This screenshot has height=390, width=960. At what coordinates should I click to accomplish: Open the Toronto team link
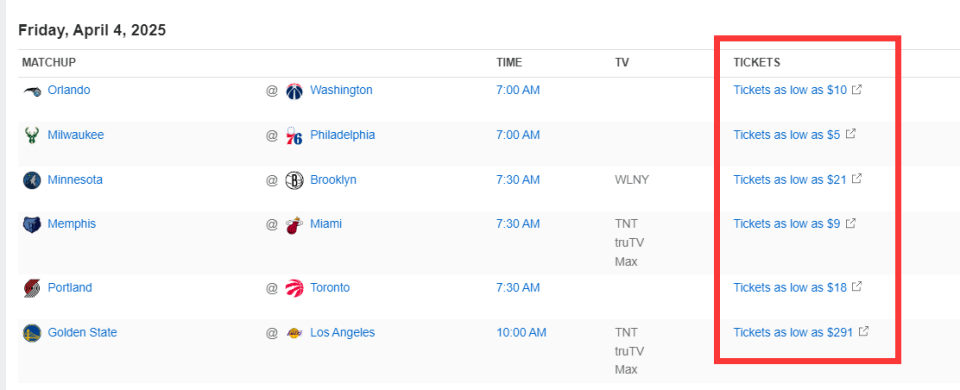point(330,287)
